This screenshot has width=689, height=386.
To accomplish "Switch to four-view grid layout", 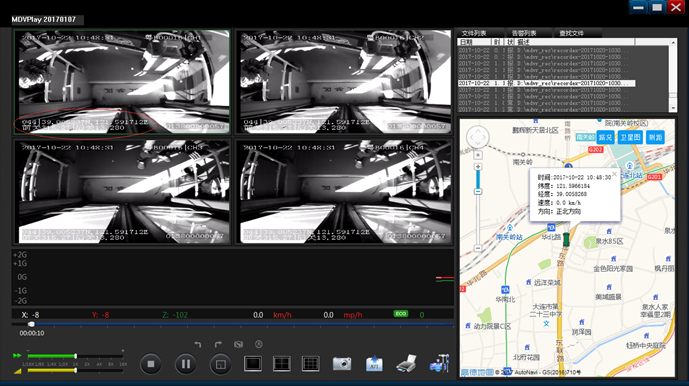I will tap(282, 364).
